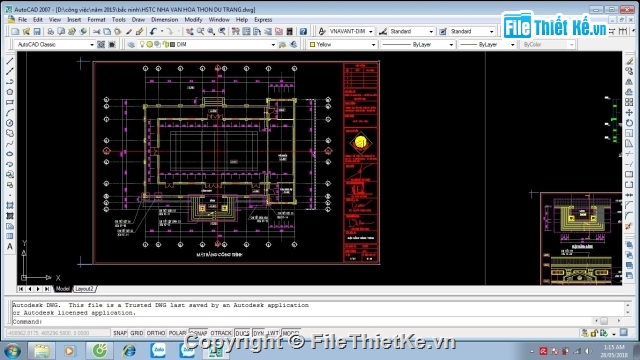Open the Yellow color control dropdown
640x360 pixels.
(x=373, y=44)
